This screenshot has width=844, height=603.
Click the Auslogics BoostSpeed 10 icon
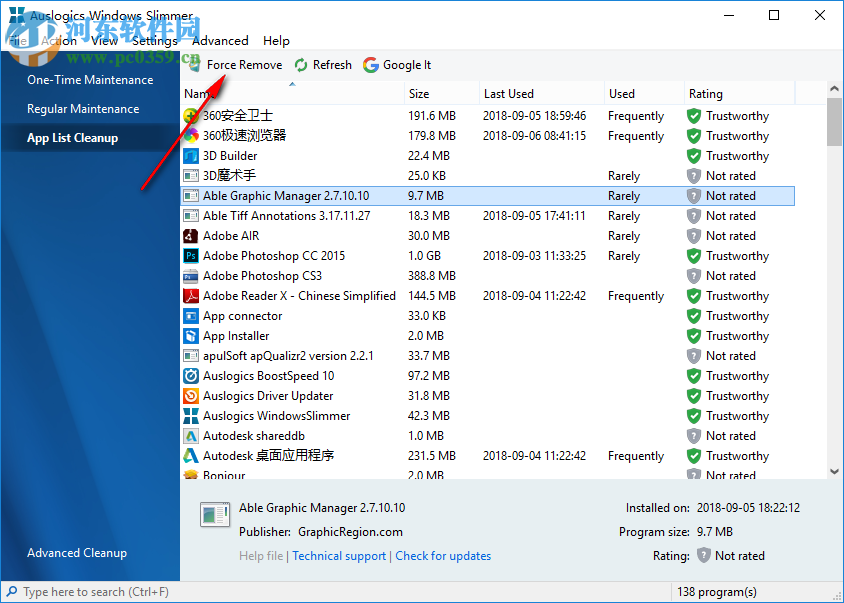(191, 375)
